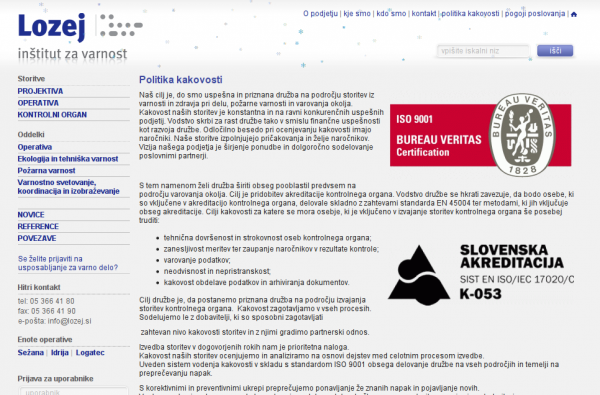Click the safe work training signup link

68,263
